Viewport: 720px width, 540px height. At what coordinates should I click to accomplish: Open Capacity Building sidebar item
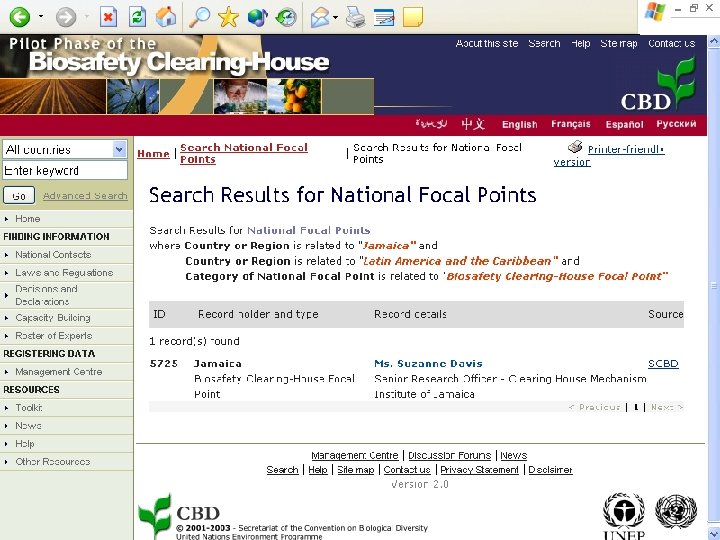53,318
